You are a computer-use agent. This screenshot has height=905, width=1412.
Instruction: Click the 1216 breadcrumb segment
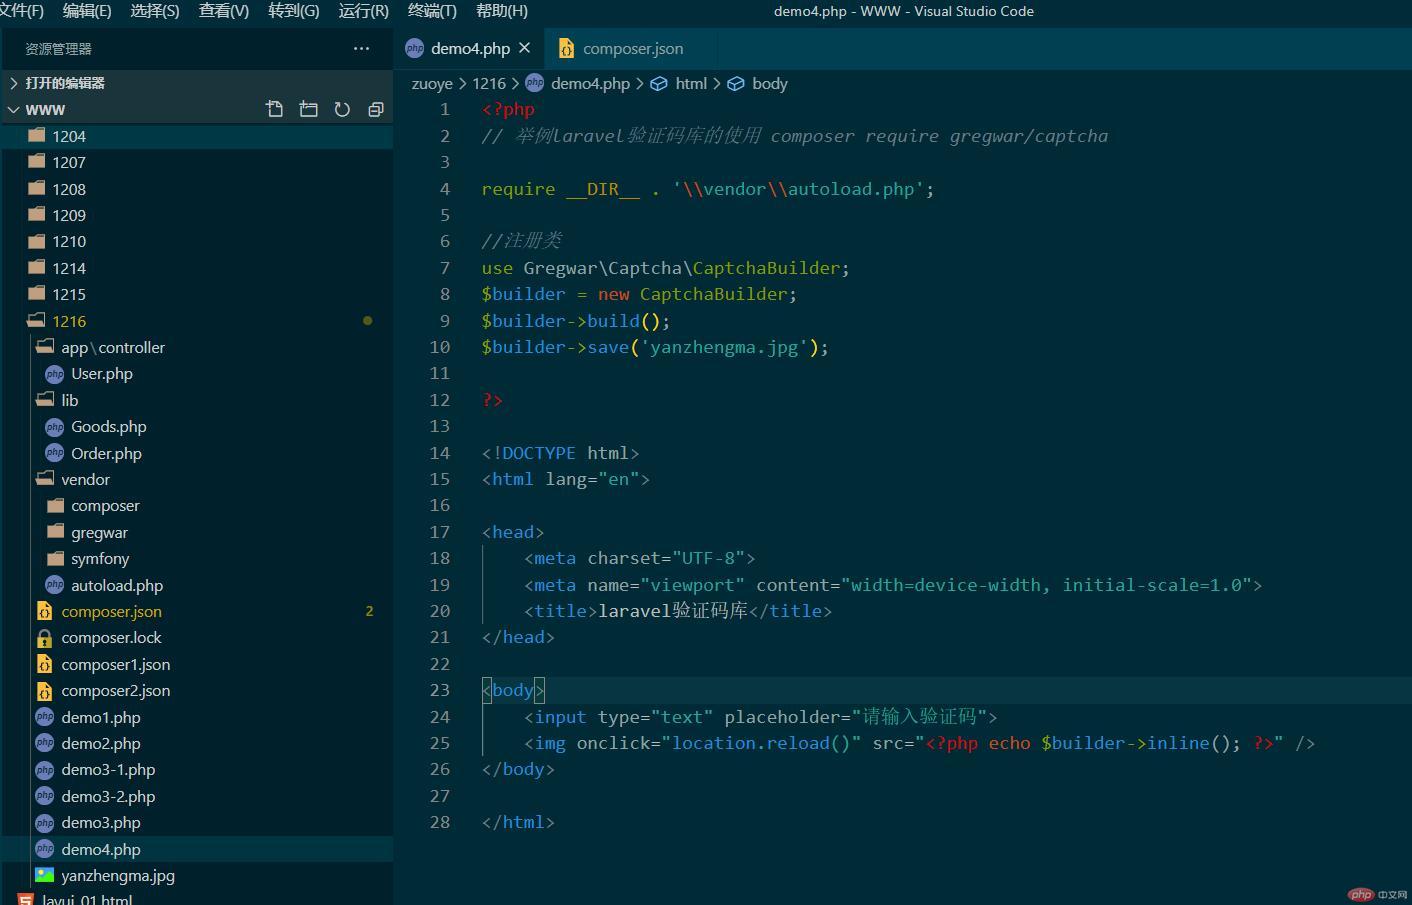(x=489, y=83)
